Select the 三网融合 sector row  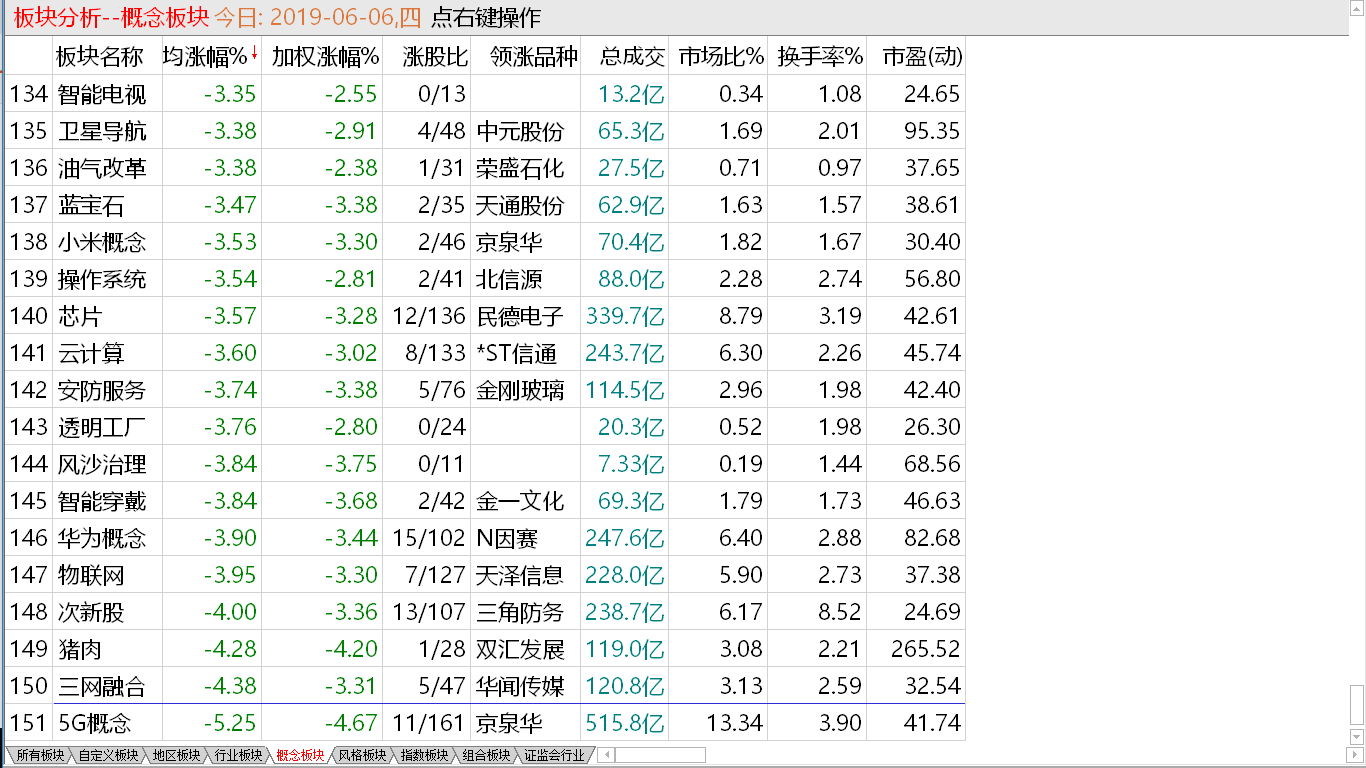tap(485, 686)
